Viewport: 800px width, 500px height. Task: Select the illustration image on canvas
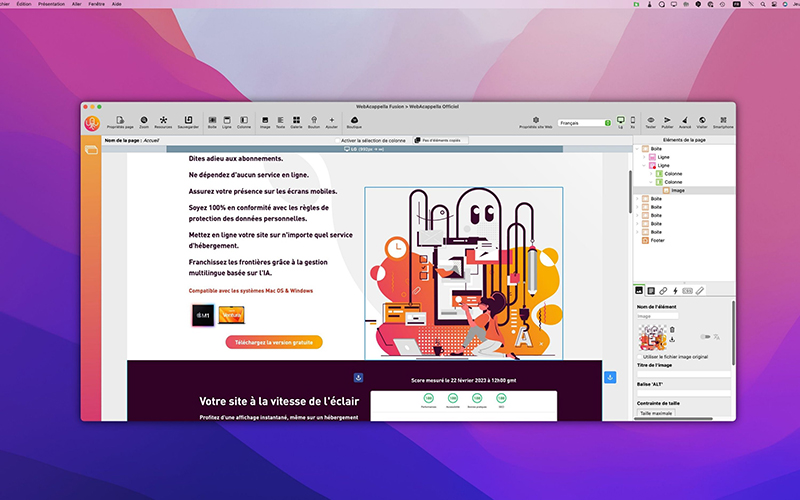[464, 273]
